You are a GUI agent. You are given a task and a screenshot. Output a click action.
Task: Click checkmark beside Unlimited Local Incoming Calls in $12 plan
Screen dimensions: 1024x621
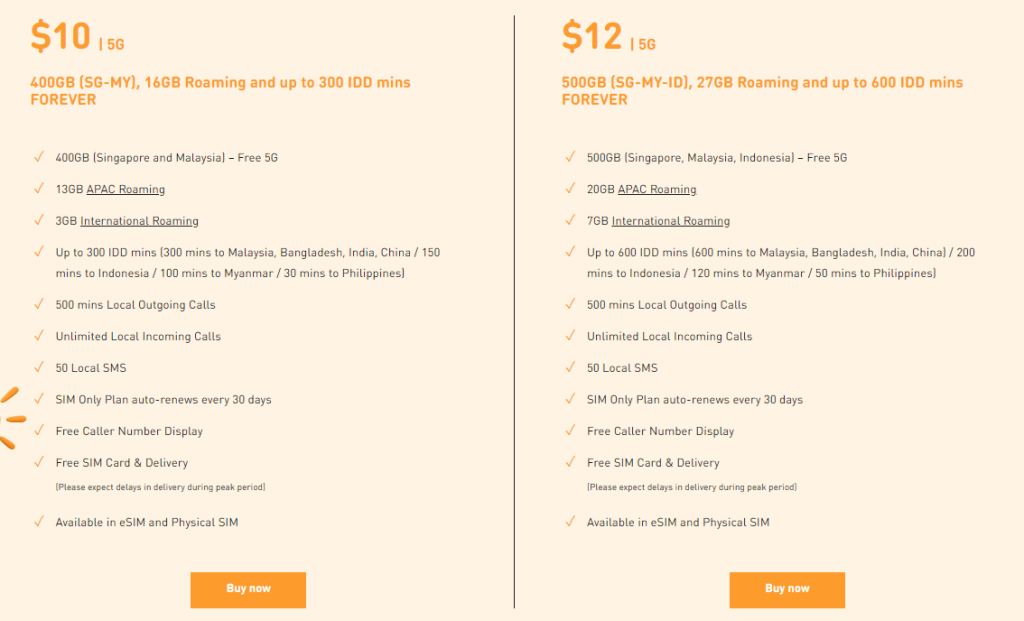pos(570,336)
